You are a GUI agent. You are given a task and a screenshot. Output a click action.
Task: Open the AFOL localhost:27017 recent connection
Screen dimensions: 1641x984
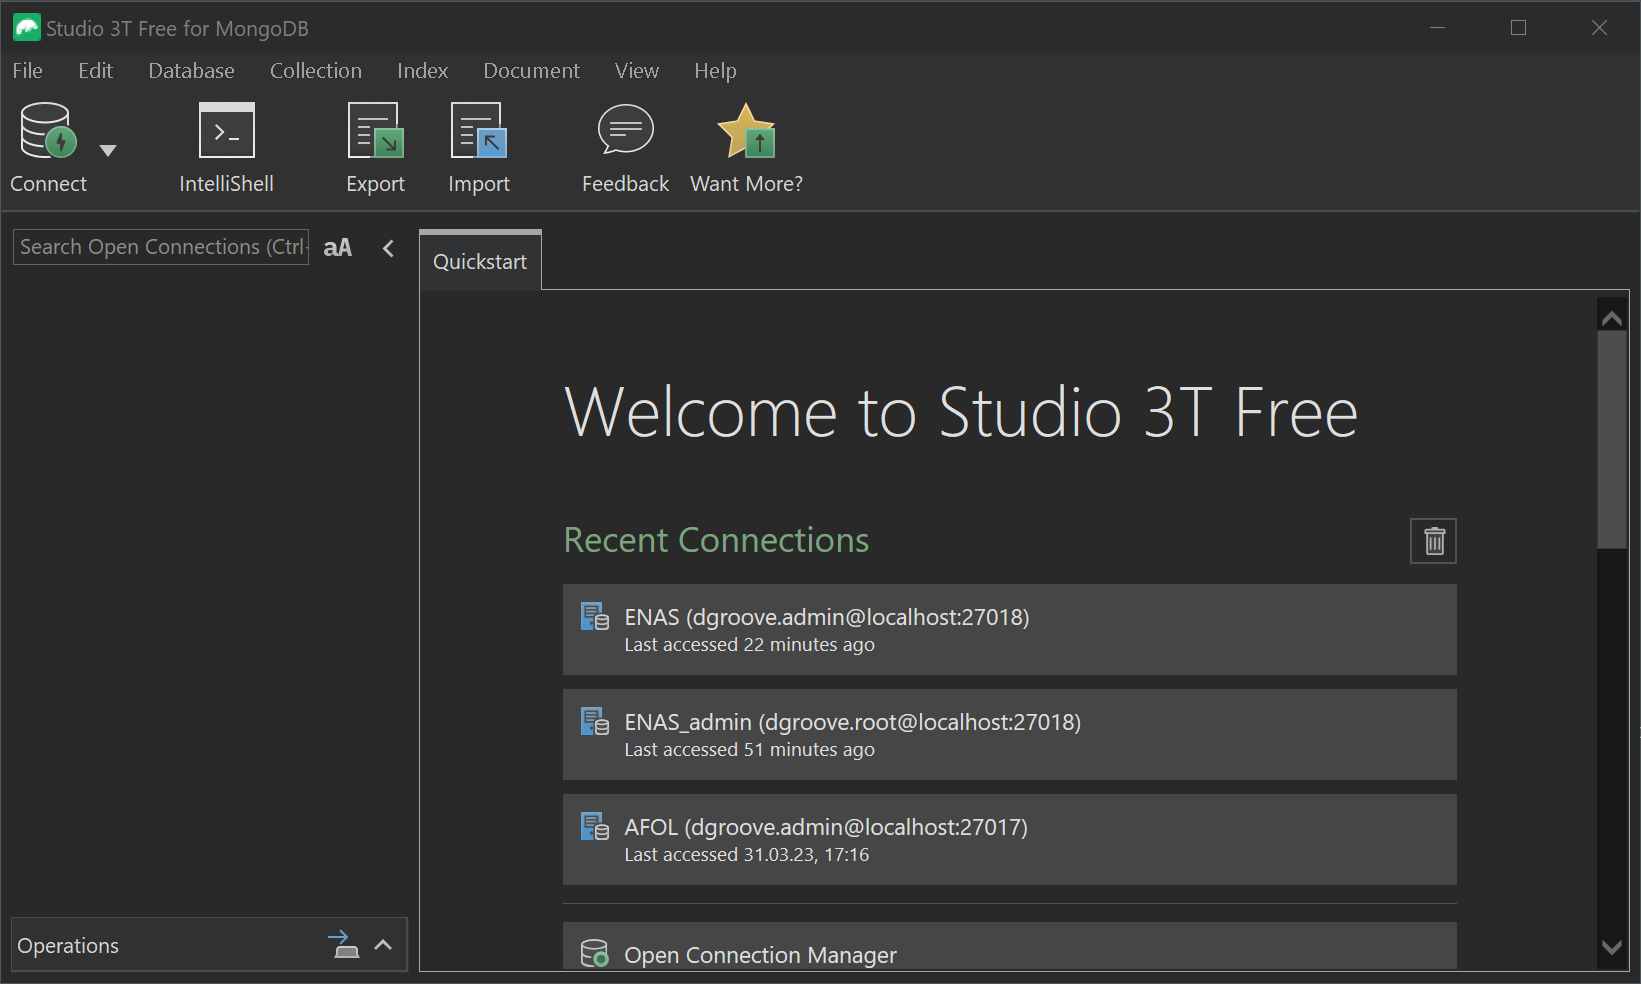[1010, 840]
